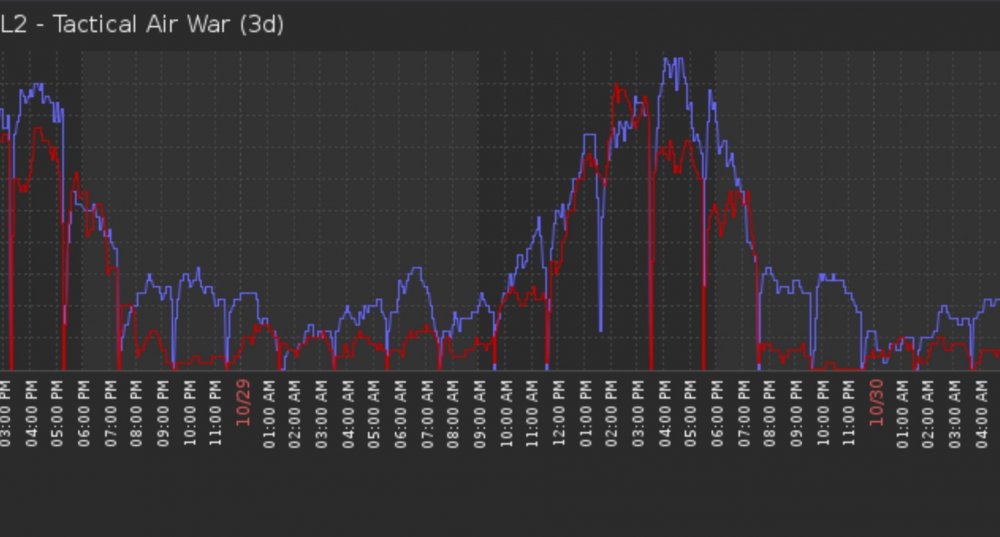Click the 02:00 AM label between 10/29 and 10/30
This screenshot has width=1000, height=537.
[x=295, y=414]
